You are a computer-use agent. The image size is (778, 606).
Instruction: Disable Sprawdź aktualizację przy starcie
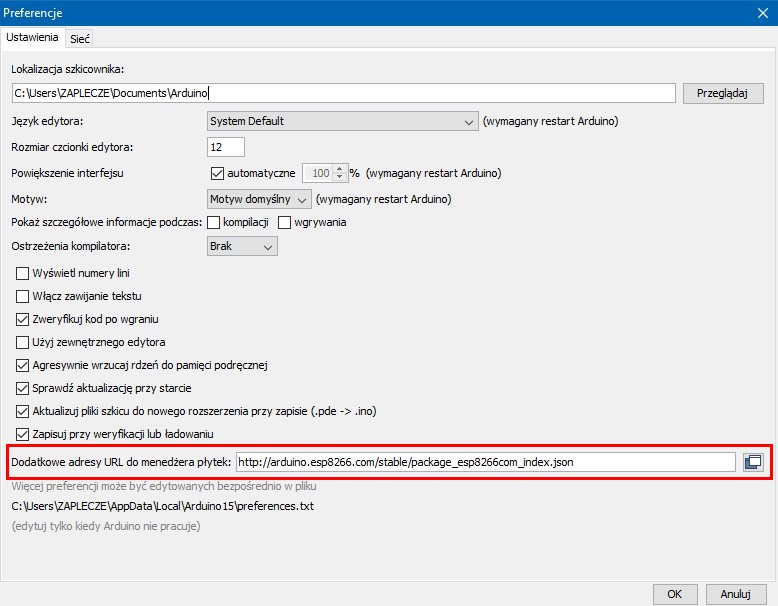[x=22, y=388]
